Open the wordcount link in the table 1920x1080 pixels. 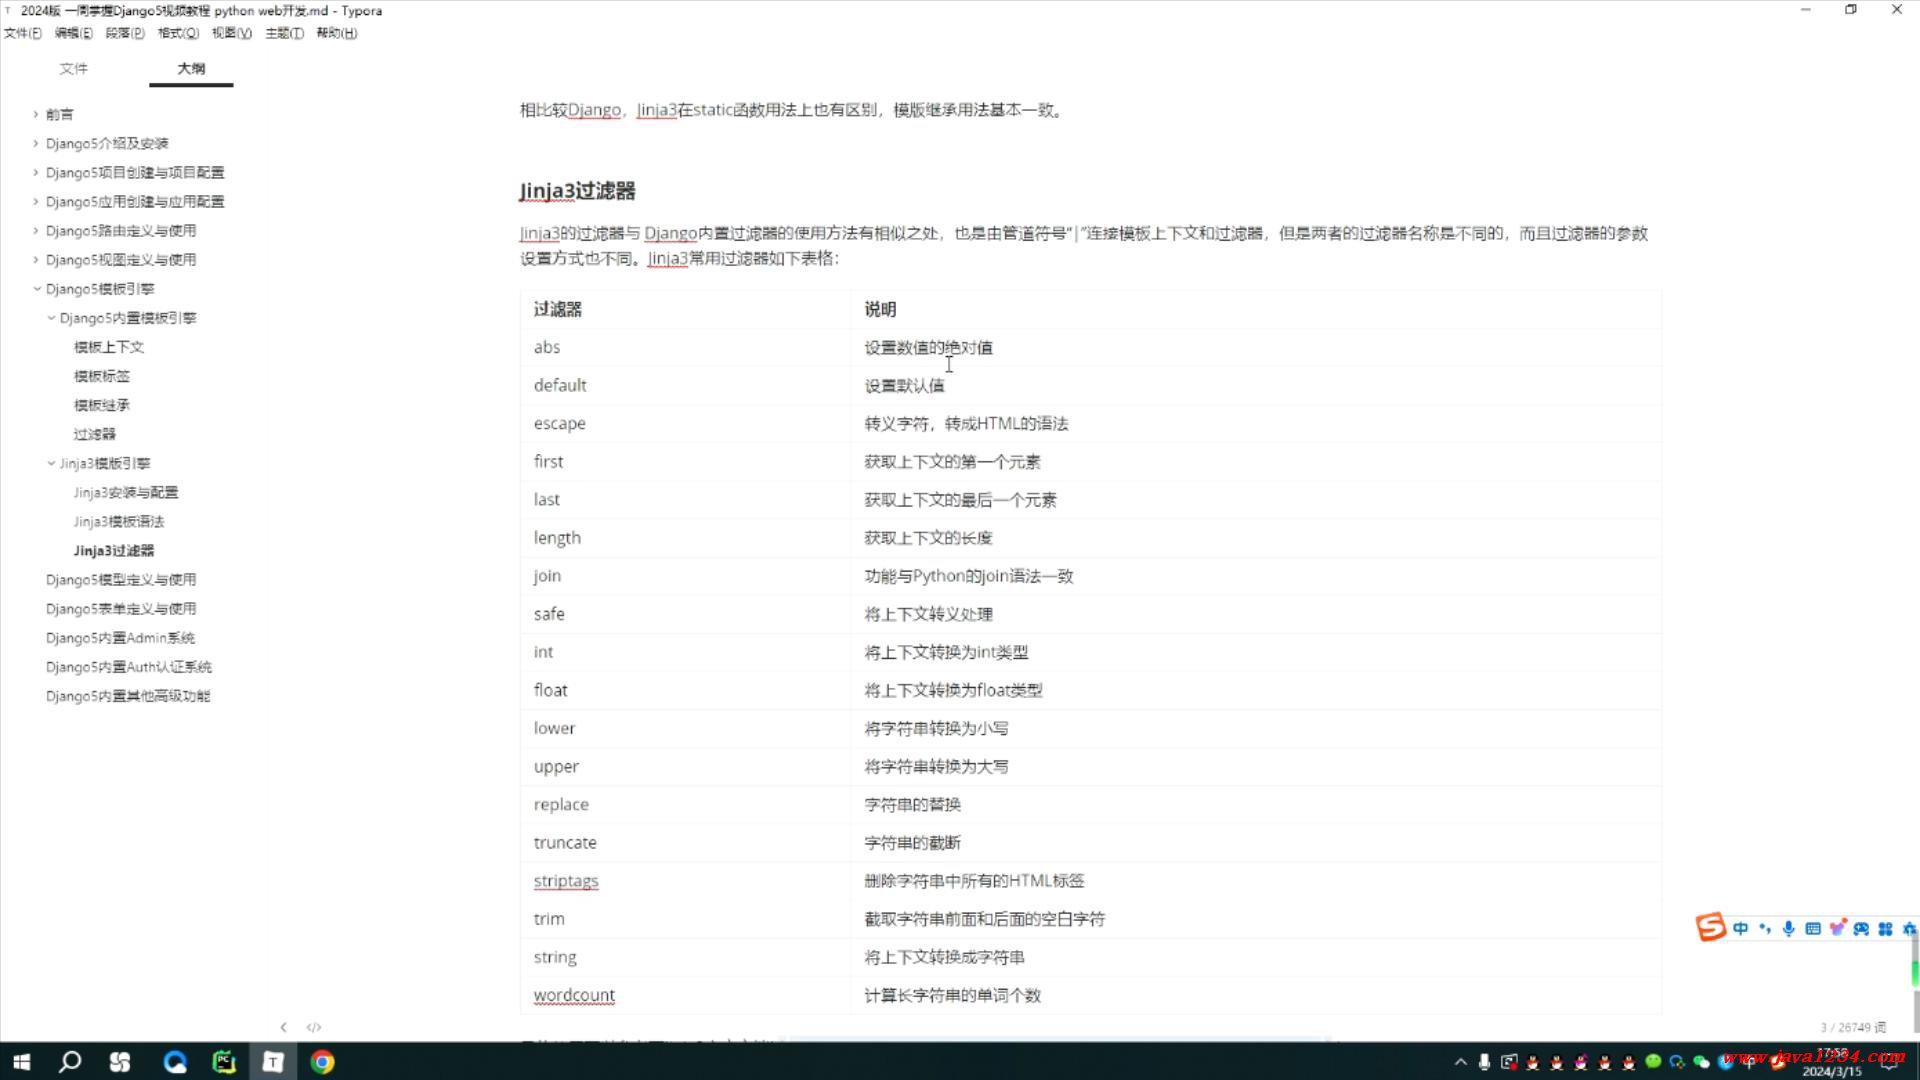tap(574, 995)
